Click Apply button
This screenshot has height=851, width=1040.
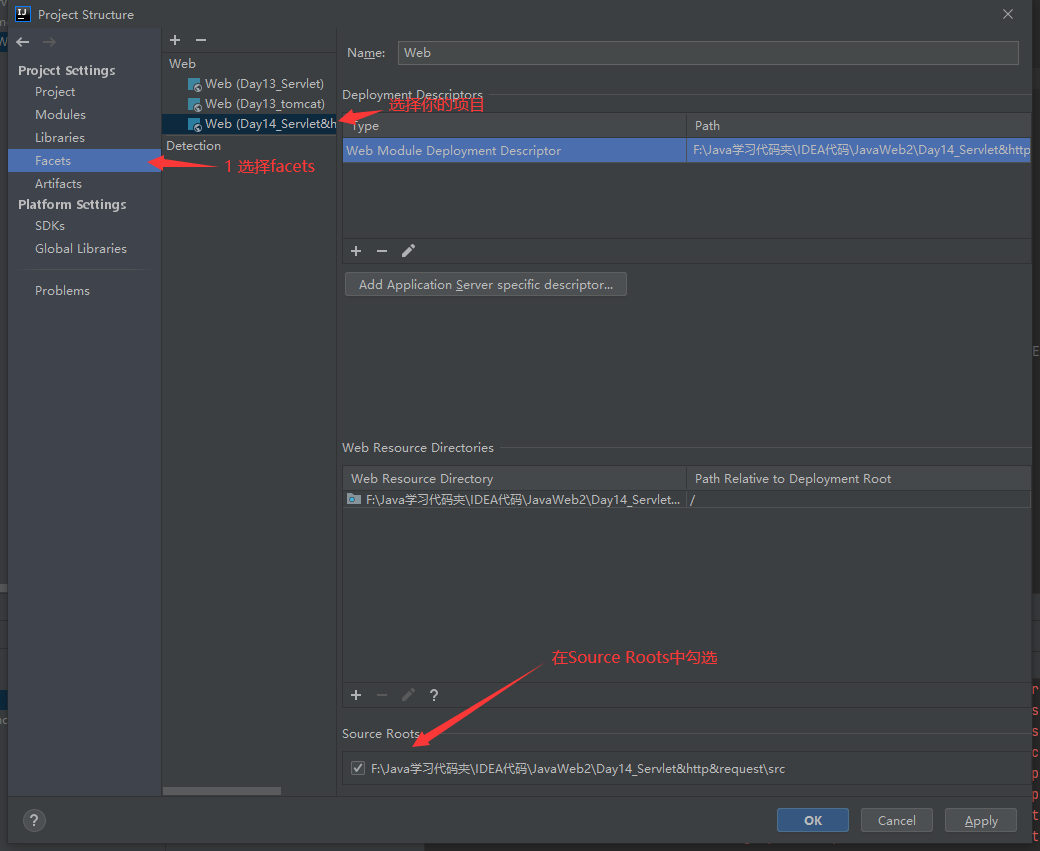[x=981, y=820]
